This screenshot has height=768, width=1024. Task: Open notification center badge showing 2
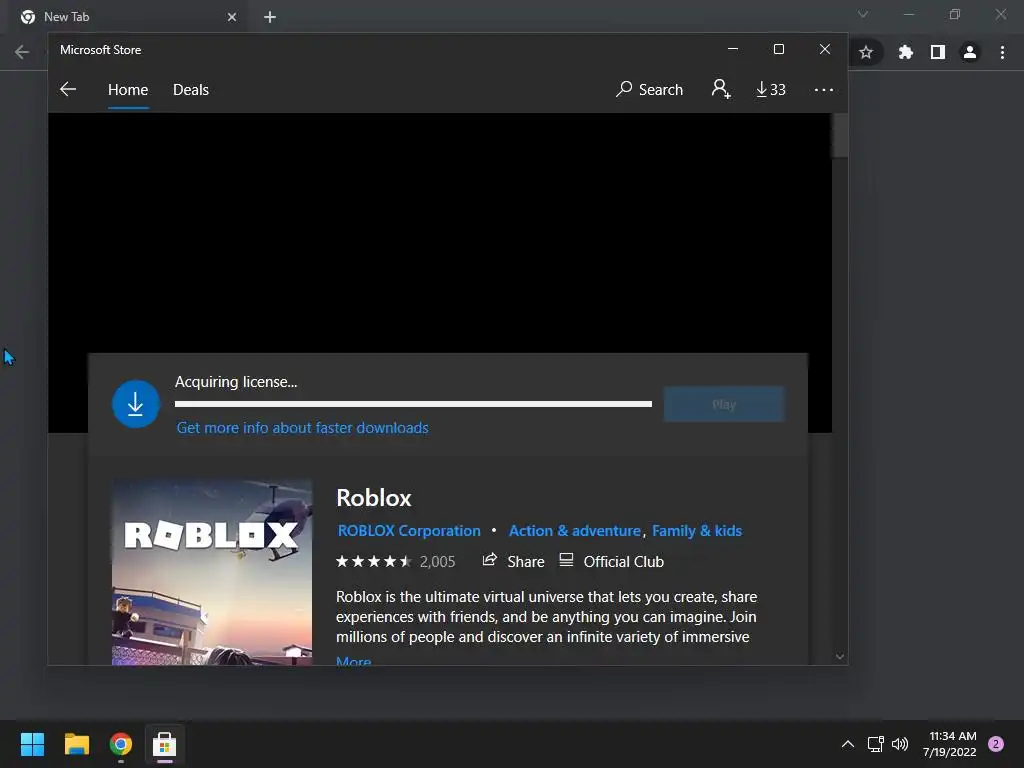click(996, 744)
